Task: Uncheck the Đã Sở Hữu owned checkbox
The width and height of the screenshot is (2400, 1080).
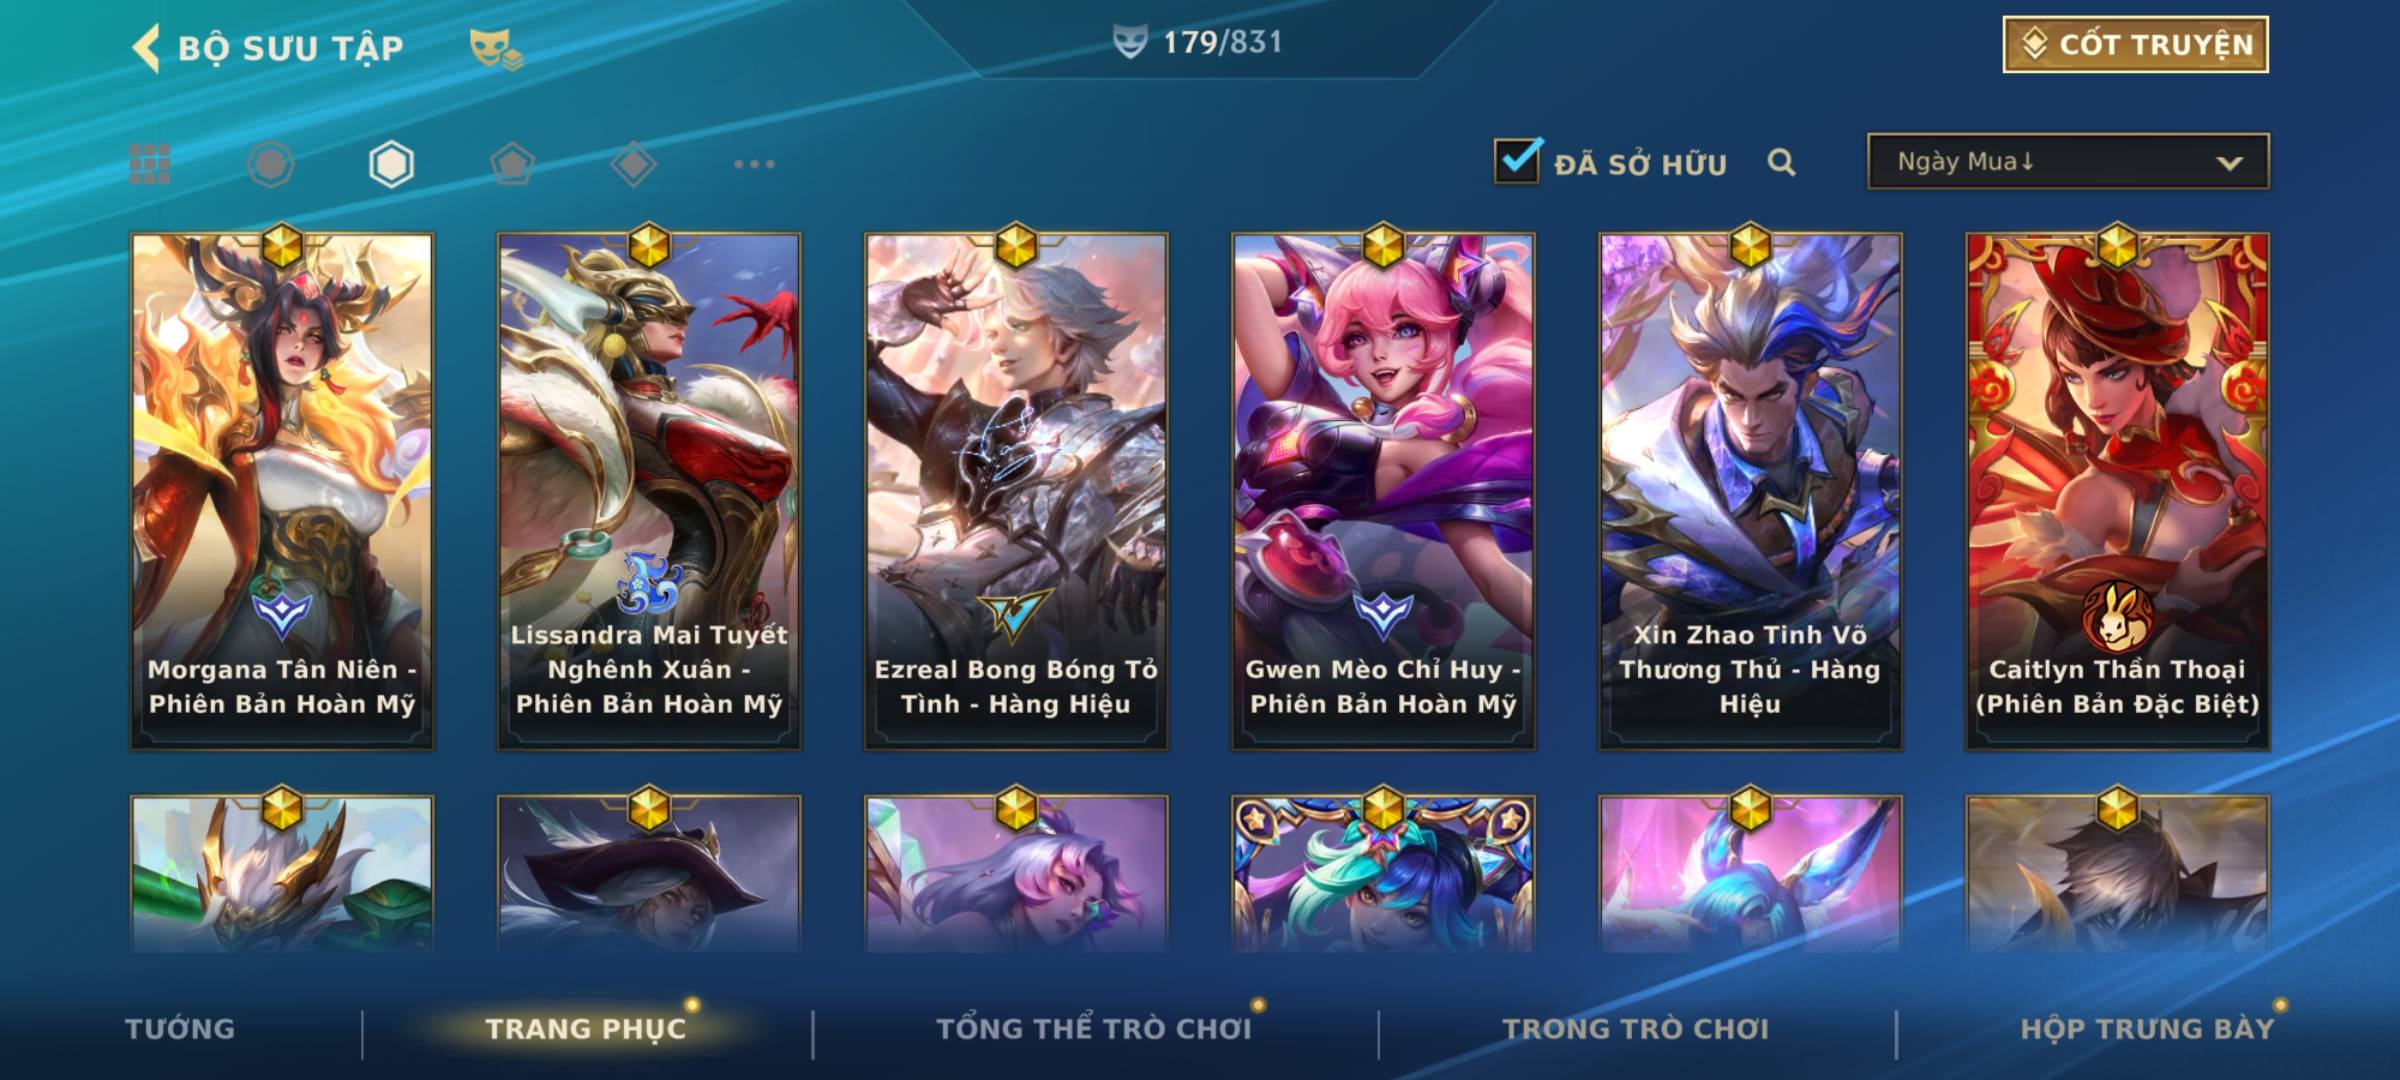Action: [x=1517, y=160]
